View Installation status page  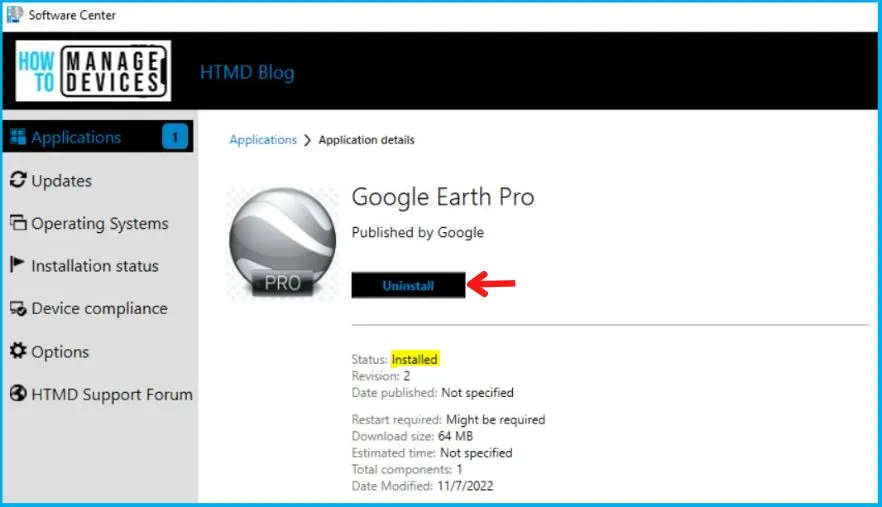(x=94, y=266)
